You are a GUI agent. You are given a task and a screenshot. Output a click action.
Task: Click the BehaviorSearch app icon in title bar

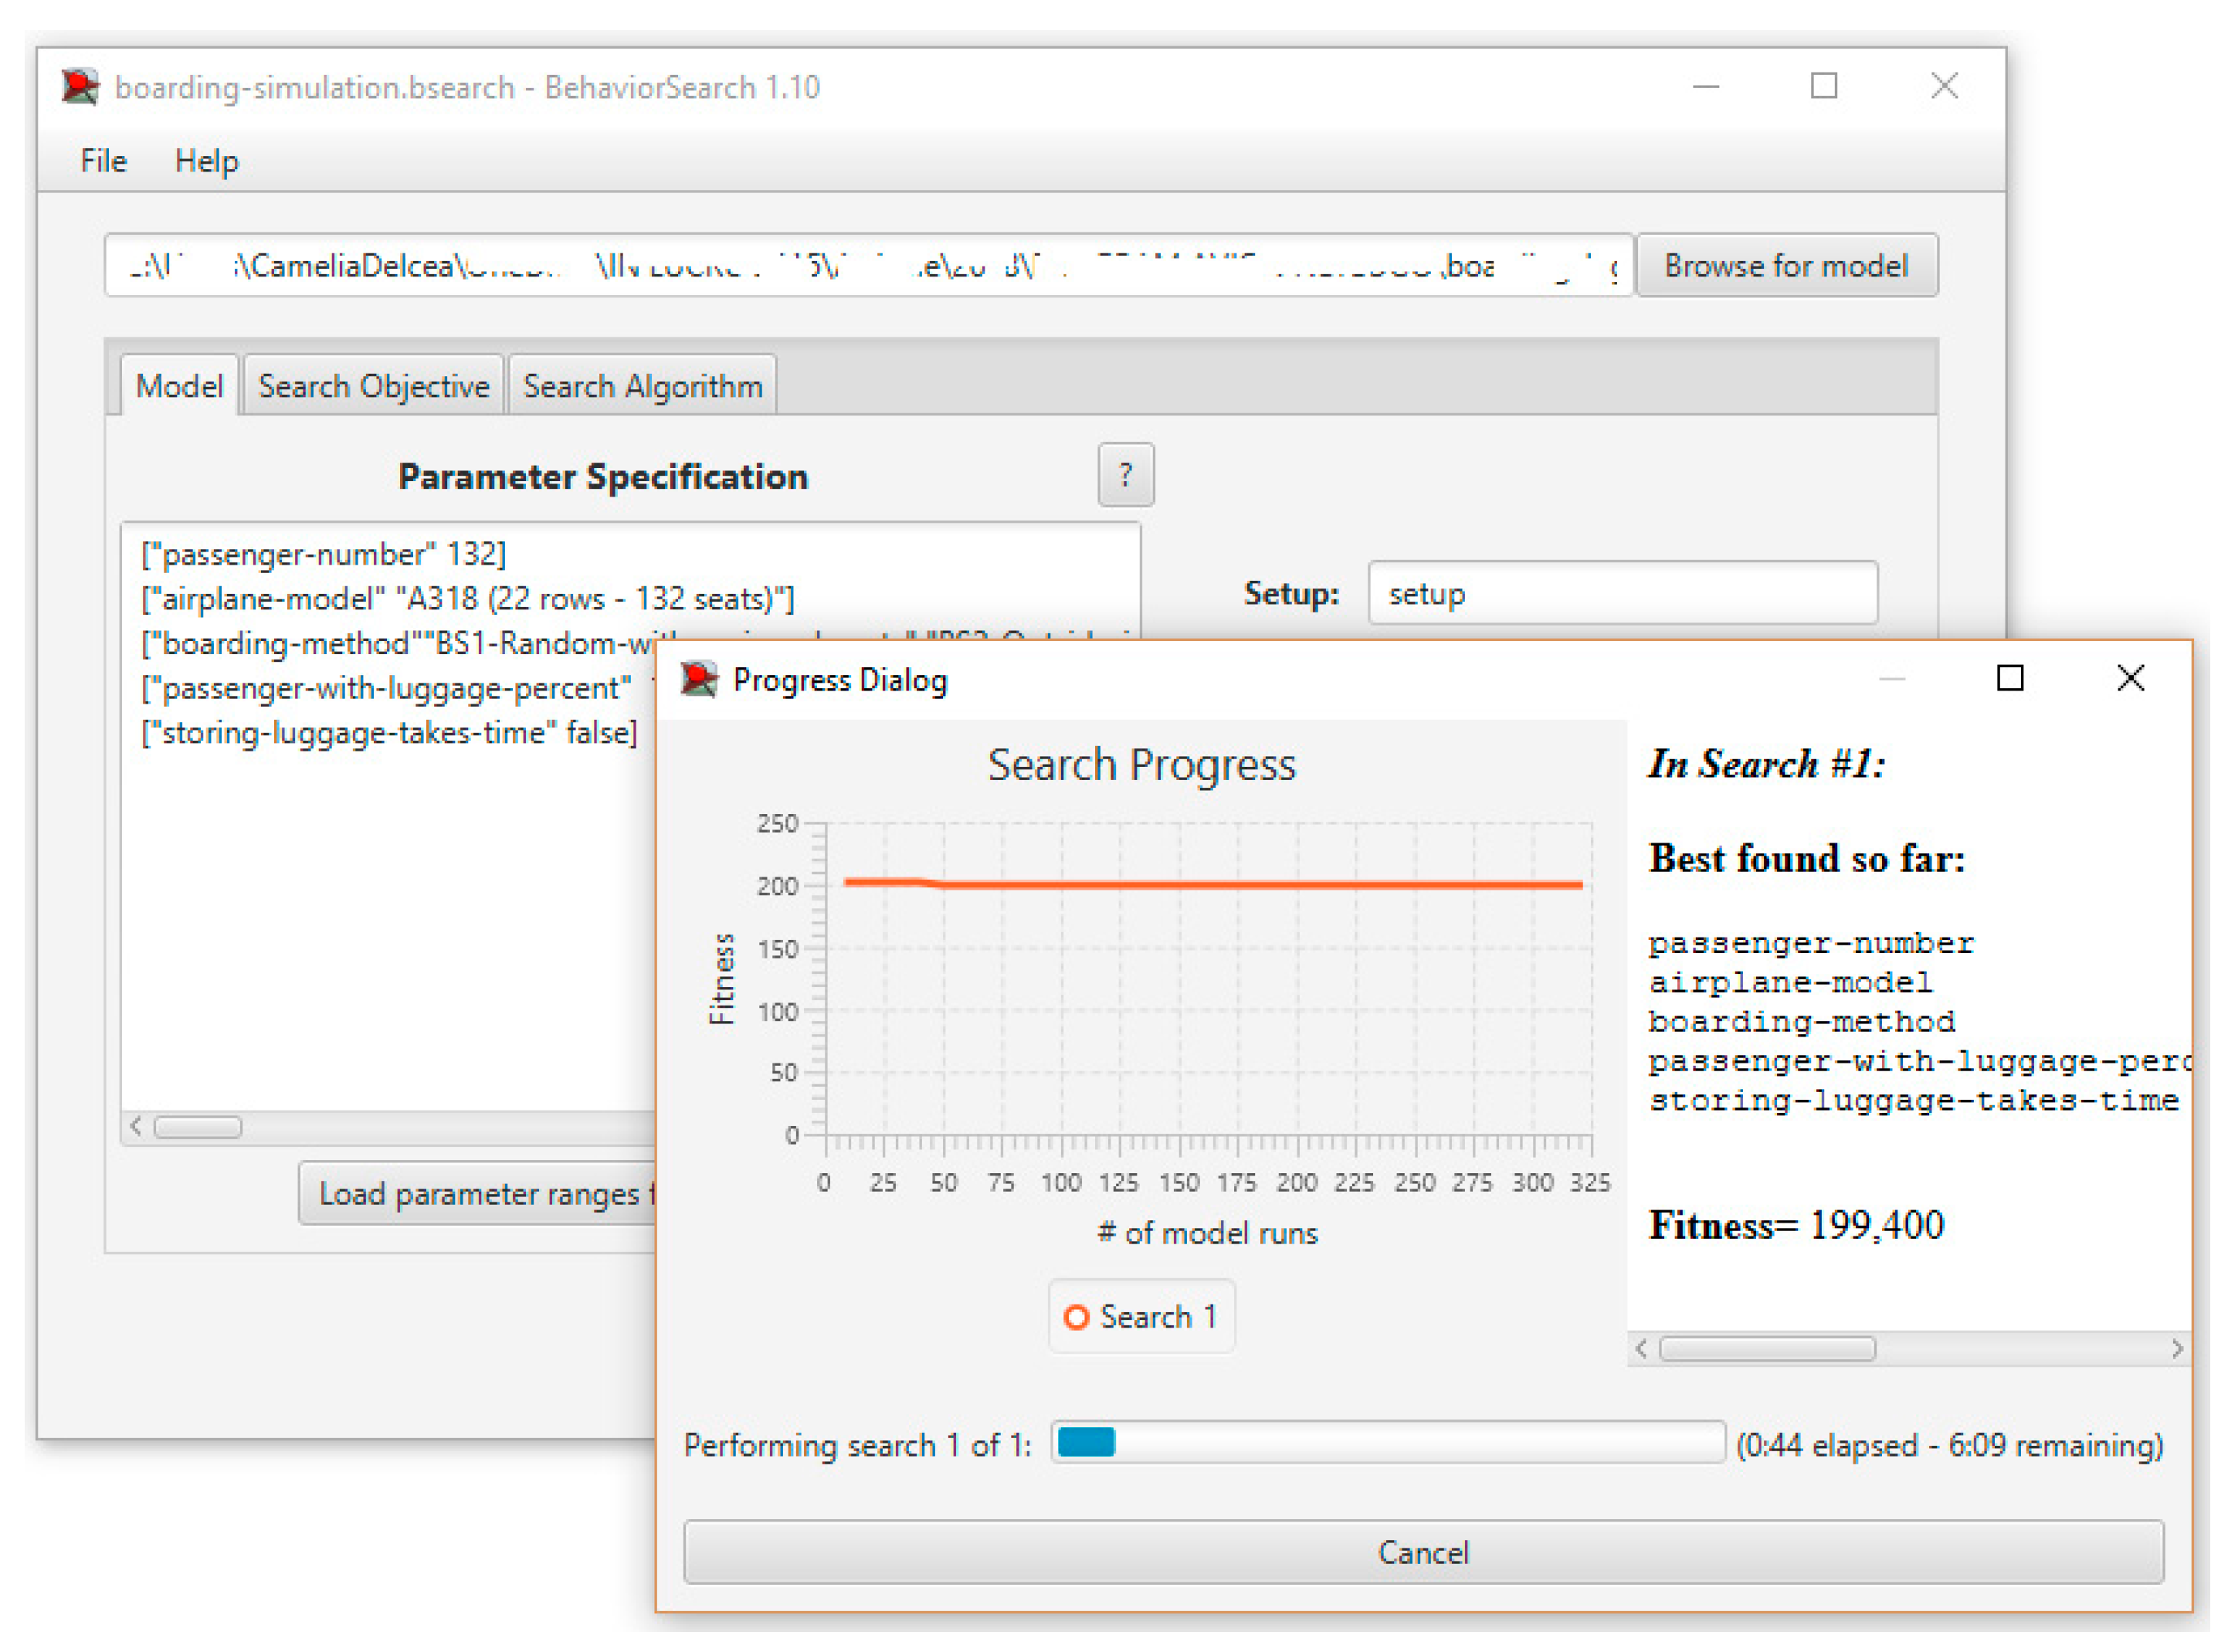point(80,87)
